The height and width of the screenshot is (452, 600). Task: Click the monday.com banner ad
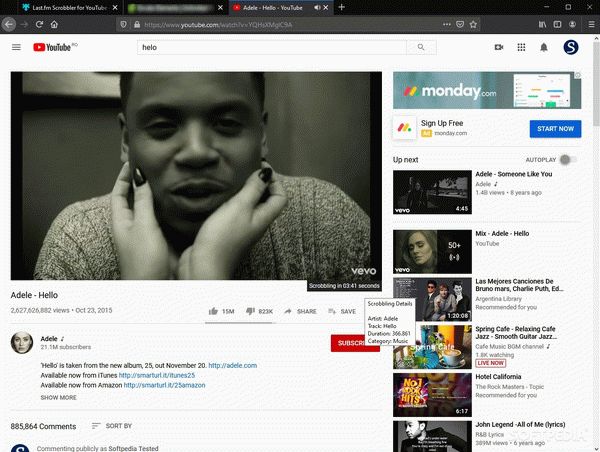pos(487,90)
